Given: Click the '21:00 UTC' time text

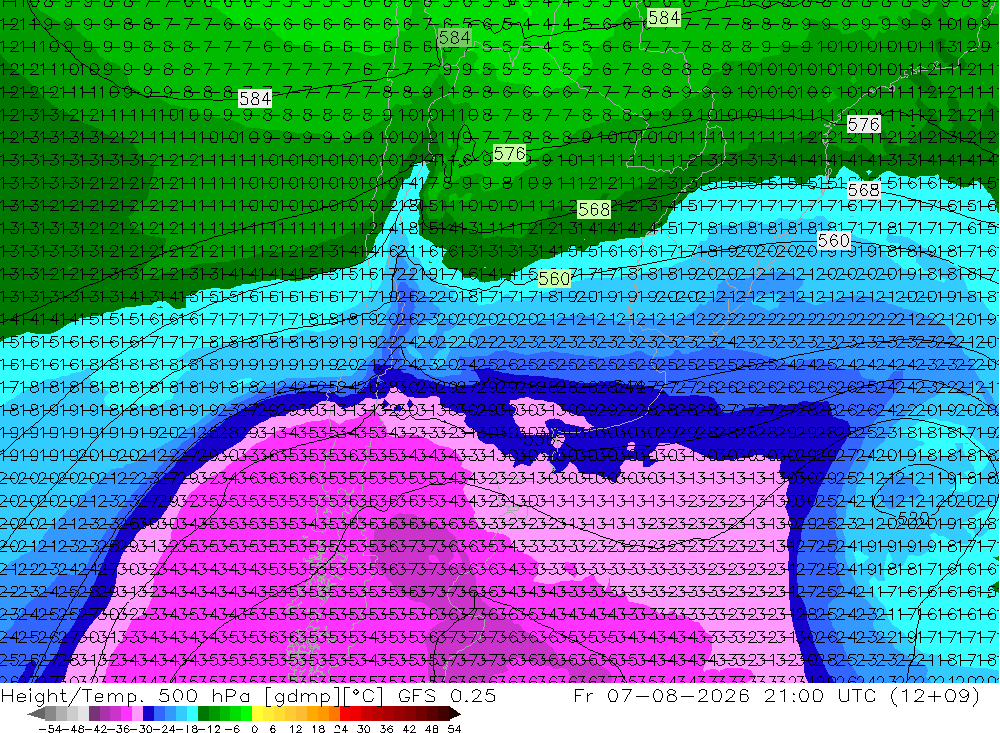Looking at the screenshot, I should (822, 695).
